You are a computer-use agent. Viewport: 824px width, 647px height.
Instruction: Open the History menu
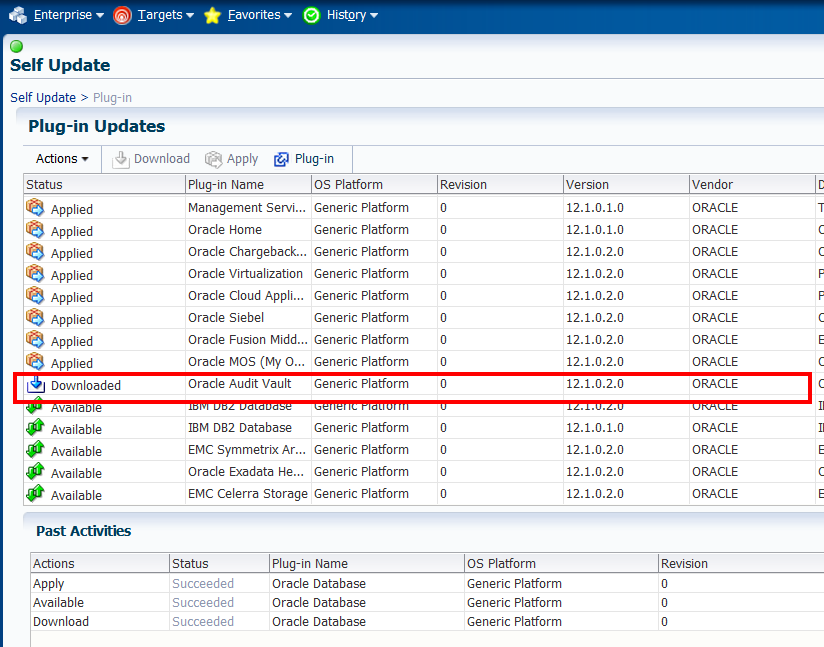[352, 15]
